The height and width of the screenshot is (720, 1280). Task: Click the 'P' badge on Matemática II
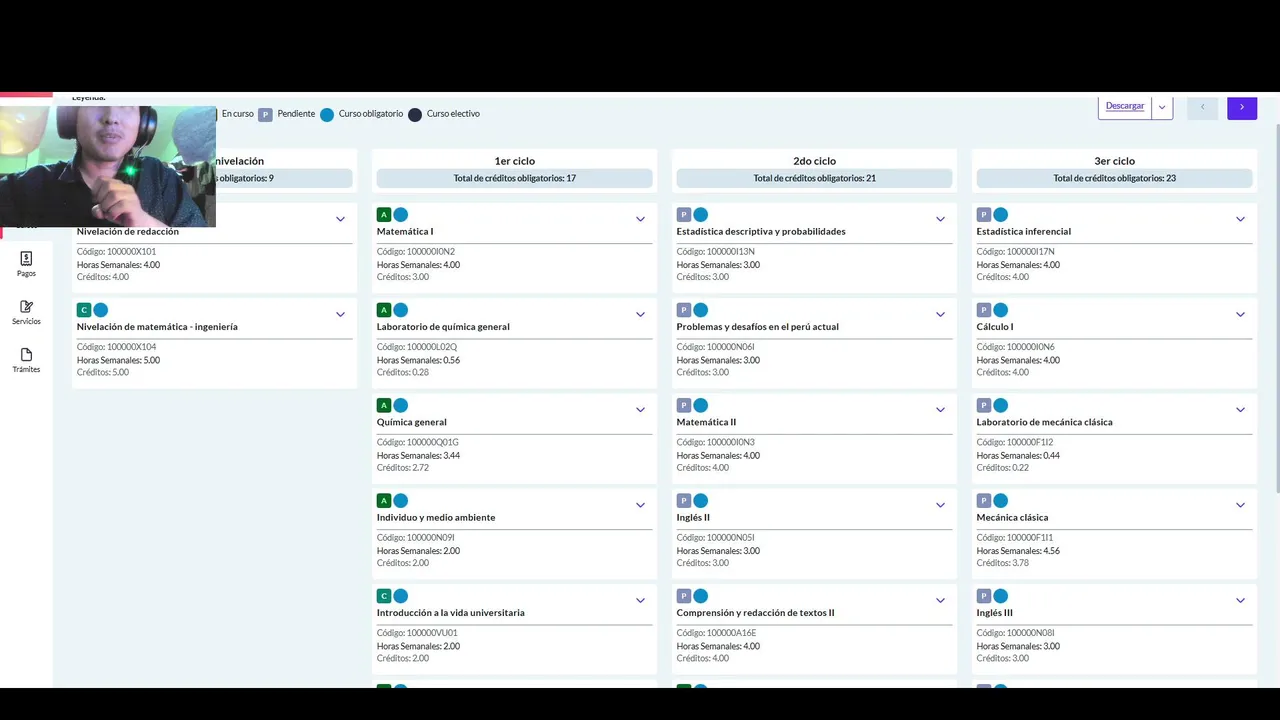pos(683,405)
